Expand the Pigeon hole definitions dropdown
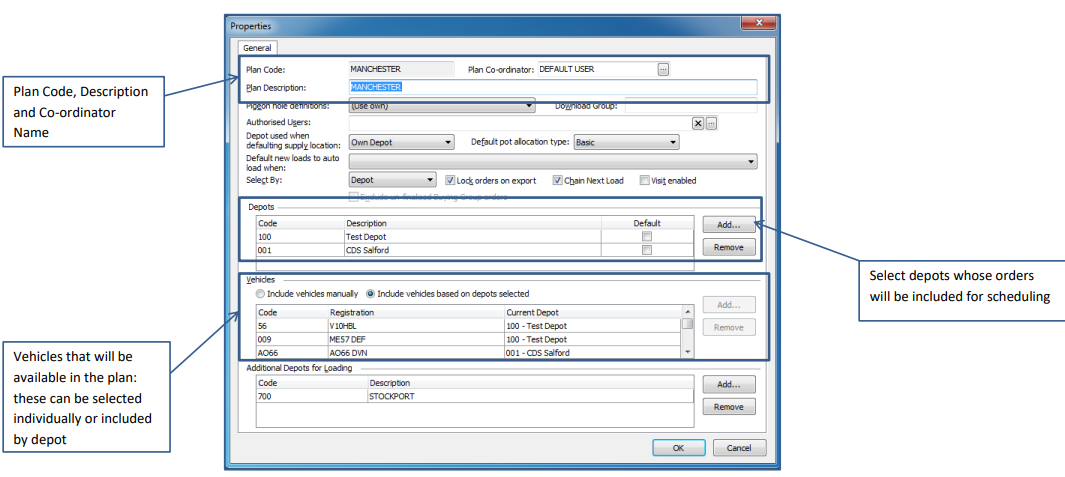This screenshot has height=477, width=1065. pyautogui.click(x=529, y=105)
